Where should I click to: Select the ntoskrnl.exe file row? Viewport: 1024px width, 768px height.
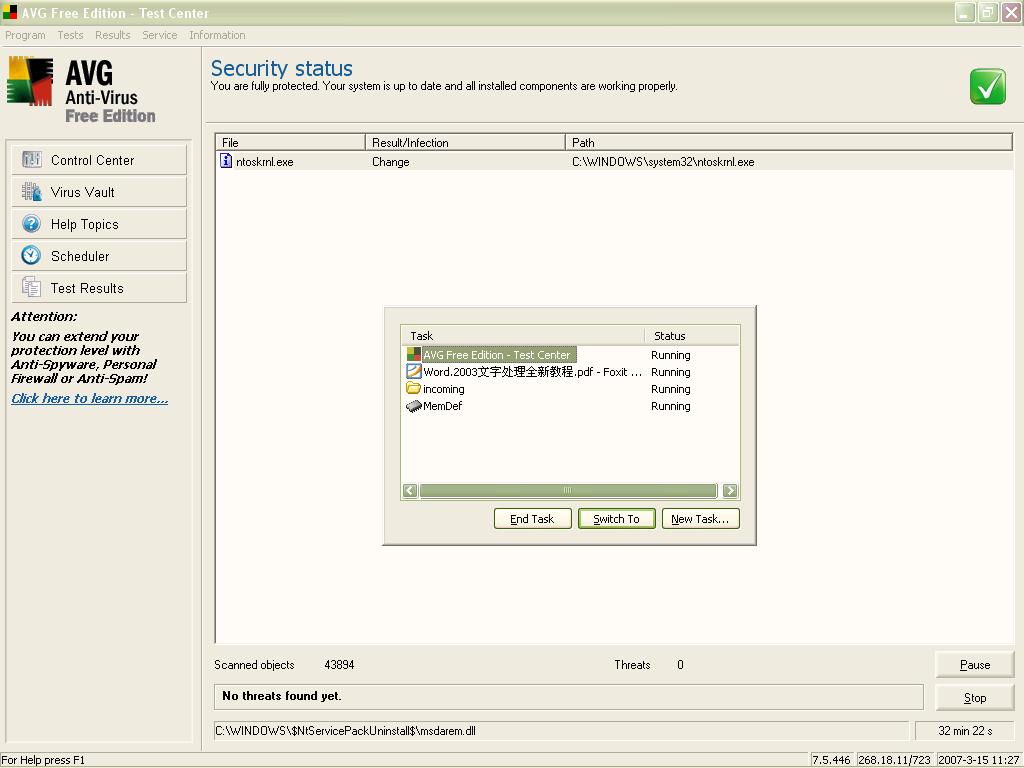[x=614, y=161]
